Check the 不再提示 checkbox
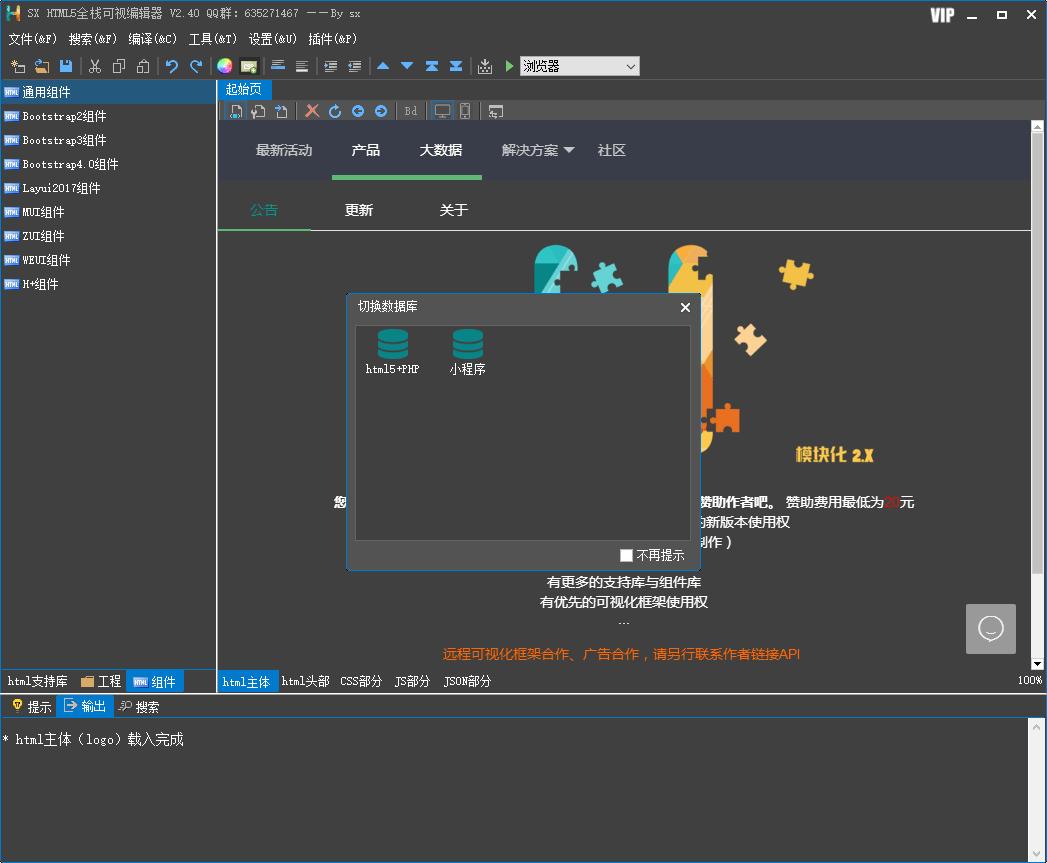The height and width of the screenshot is (863, 1047). tap(627, 555)
